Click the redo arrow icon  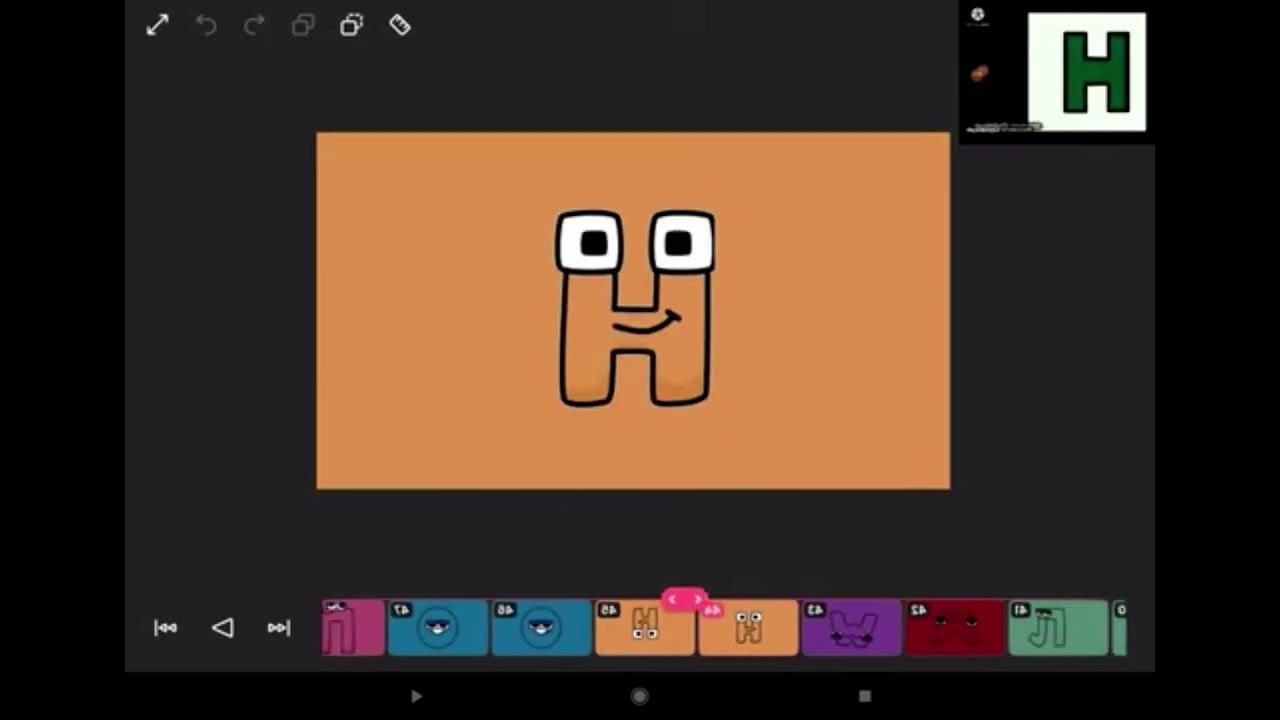(254, 26)
